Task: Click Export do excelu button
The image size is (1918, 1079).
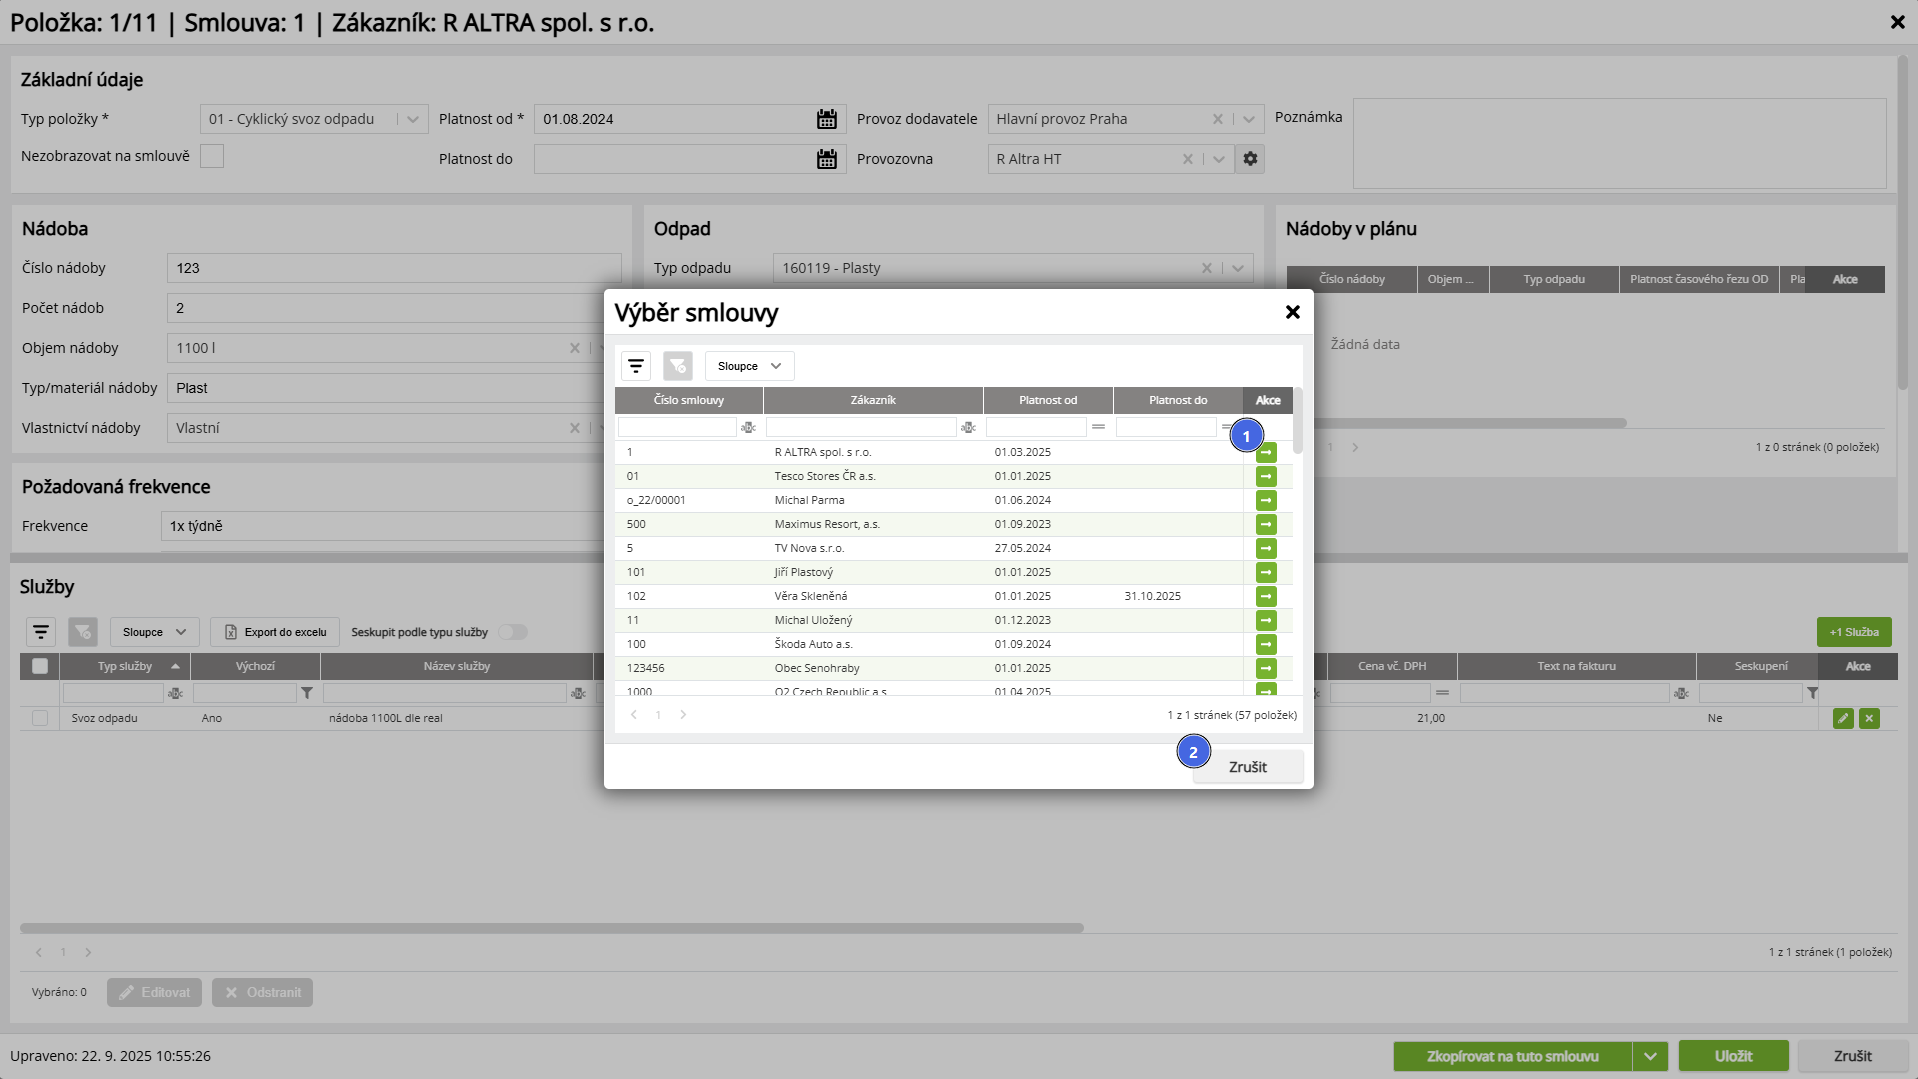Action: (275, 632)
